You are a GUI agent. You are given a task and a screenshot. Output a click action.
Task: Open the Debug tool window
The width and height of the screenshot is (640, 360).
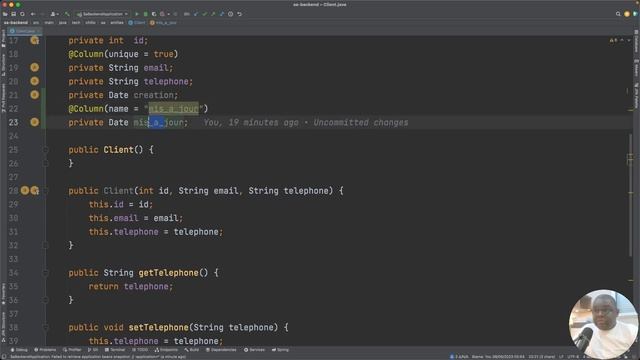pyautogui.click(x=19, y=350)
